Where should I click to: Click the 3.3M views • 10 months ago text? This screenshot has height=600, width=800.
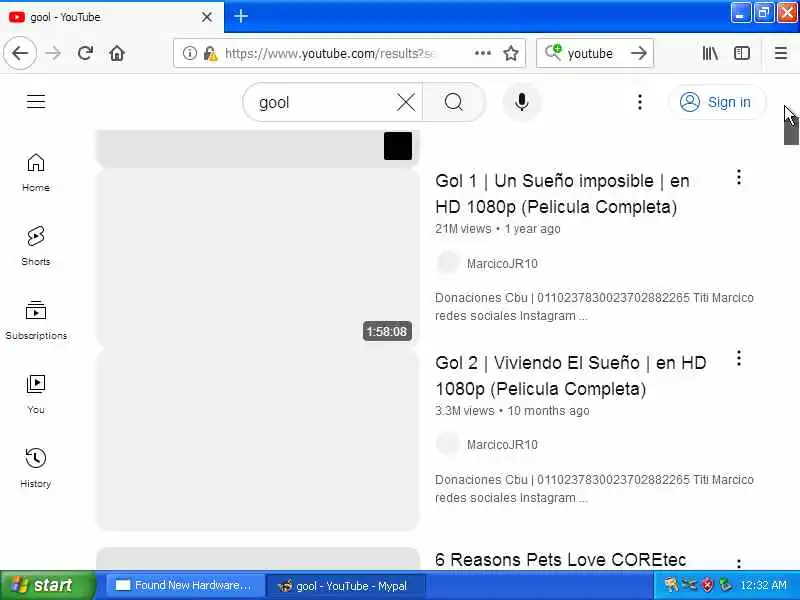(x=512, y=411)
